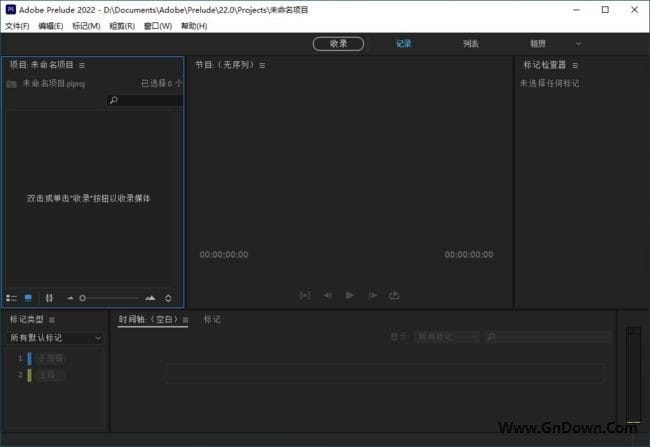Click the Adobe Prelude app icon in title bar

pos(11,10)
